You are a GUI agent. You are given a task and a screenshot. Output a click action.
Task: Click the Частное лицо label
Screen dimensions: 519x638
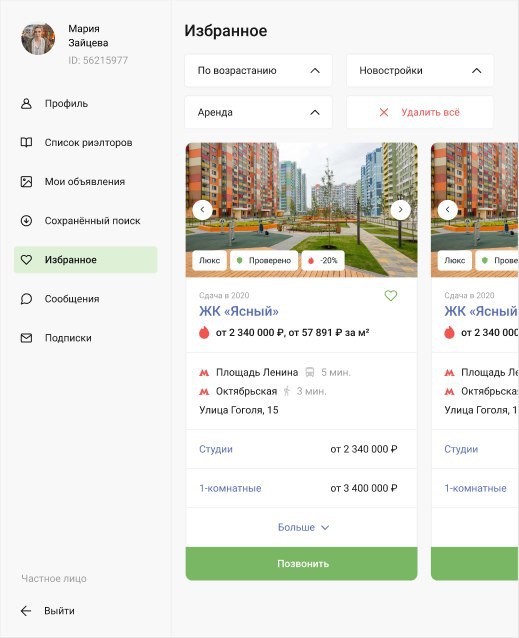coord(54,579)
